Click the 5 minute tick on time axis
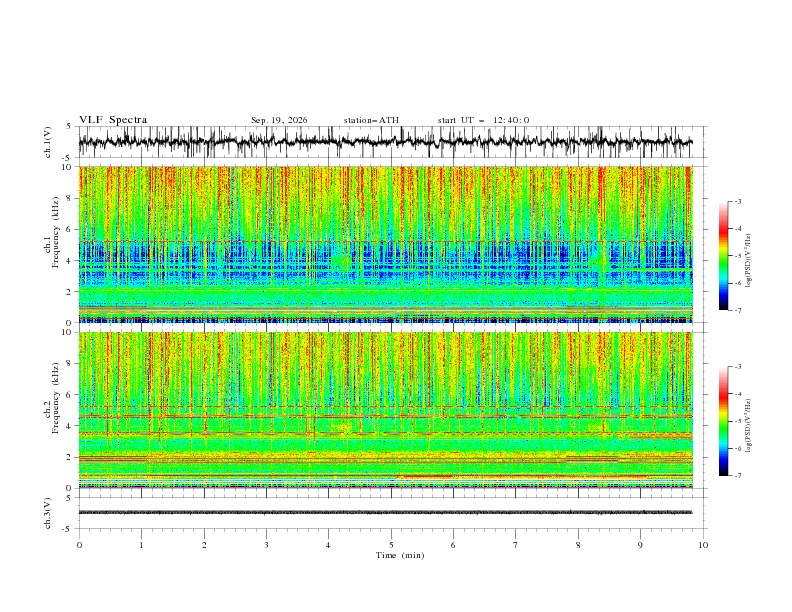Viewport: 792px width, 612px height. click(391, 545)
